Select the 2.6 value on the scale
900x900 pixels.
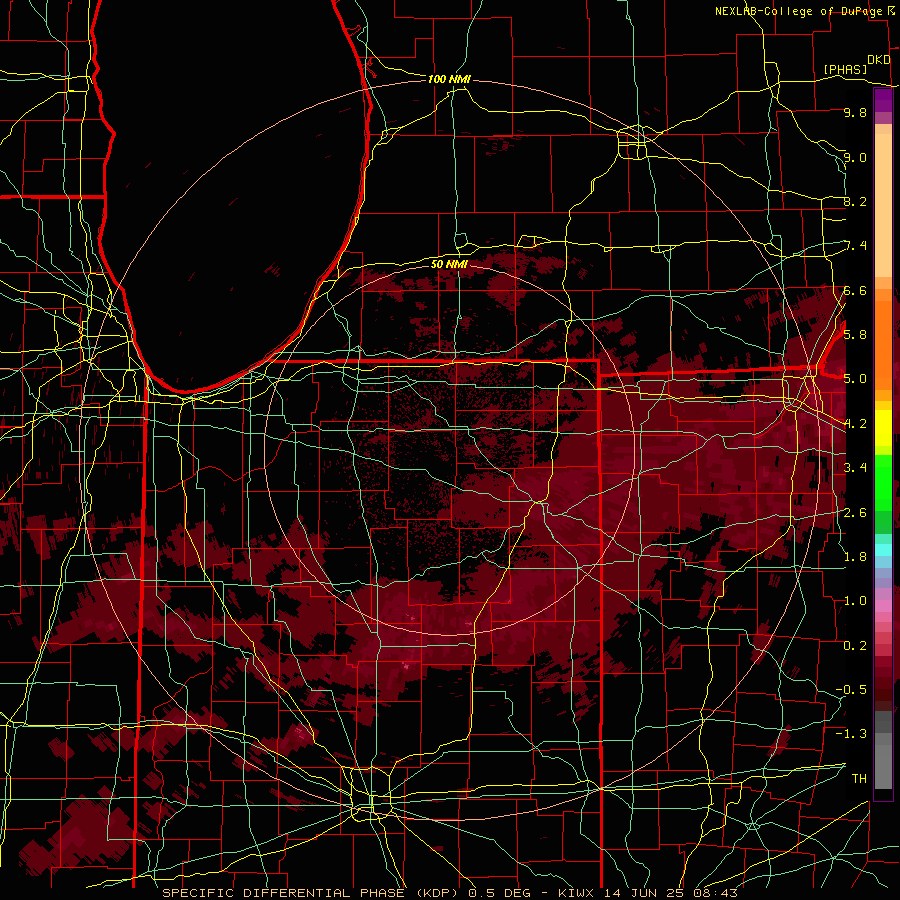click(855, 512)
